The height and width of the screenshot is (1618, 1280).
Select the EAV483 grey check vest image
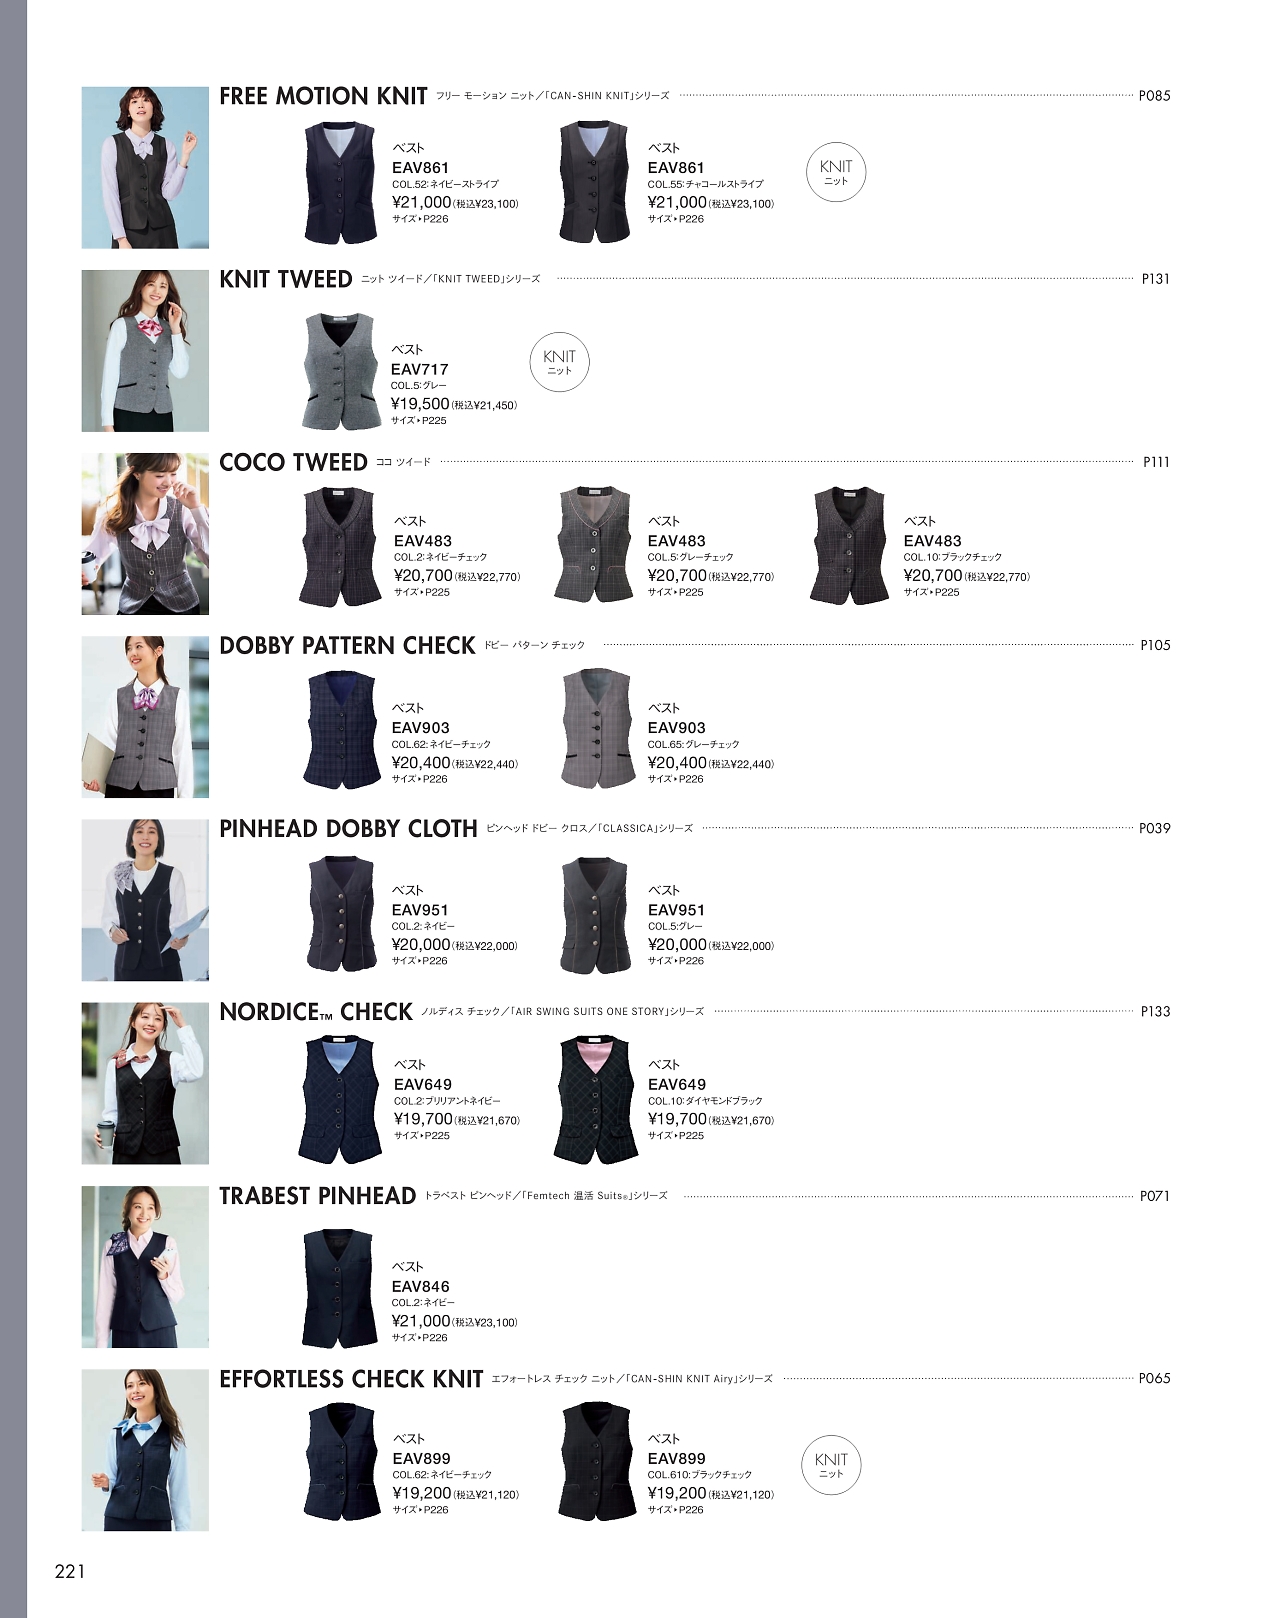pyautogui.click(x=595, y=546)
